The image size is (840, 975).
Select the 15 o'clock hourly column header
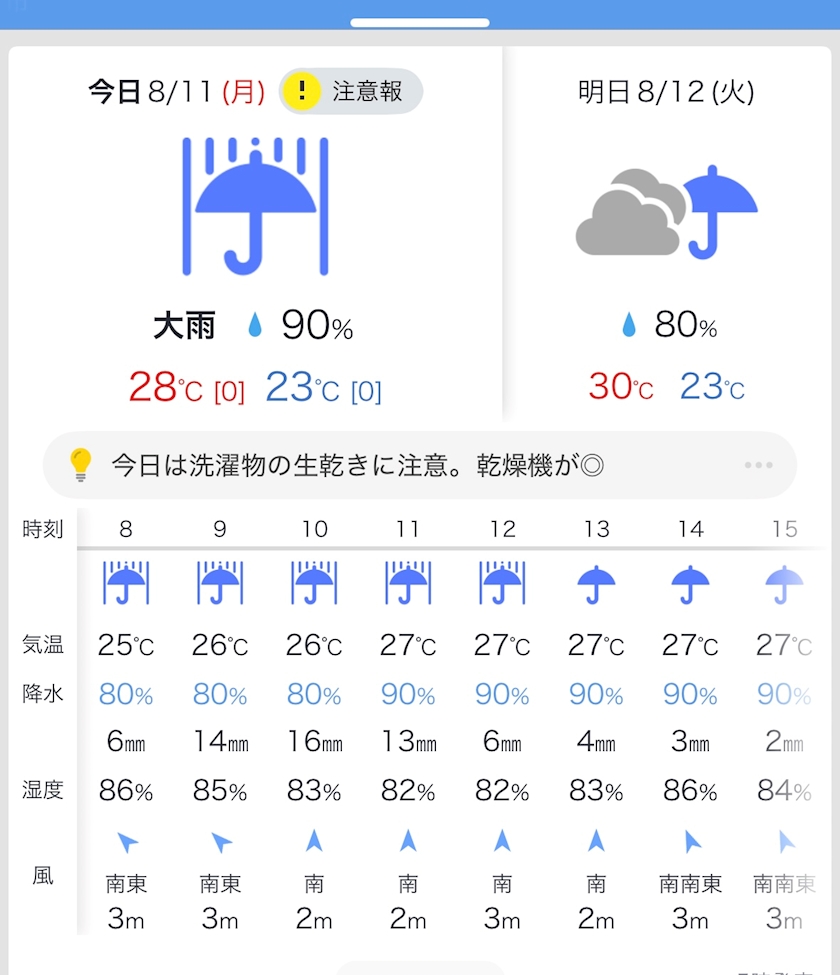[784, 529]
